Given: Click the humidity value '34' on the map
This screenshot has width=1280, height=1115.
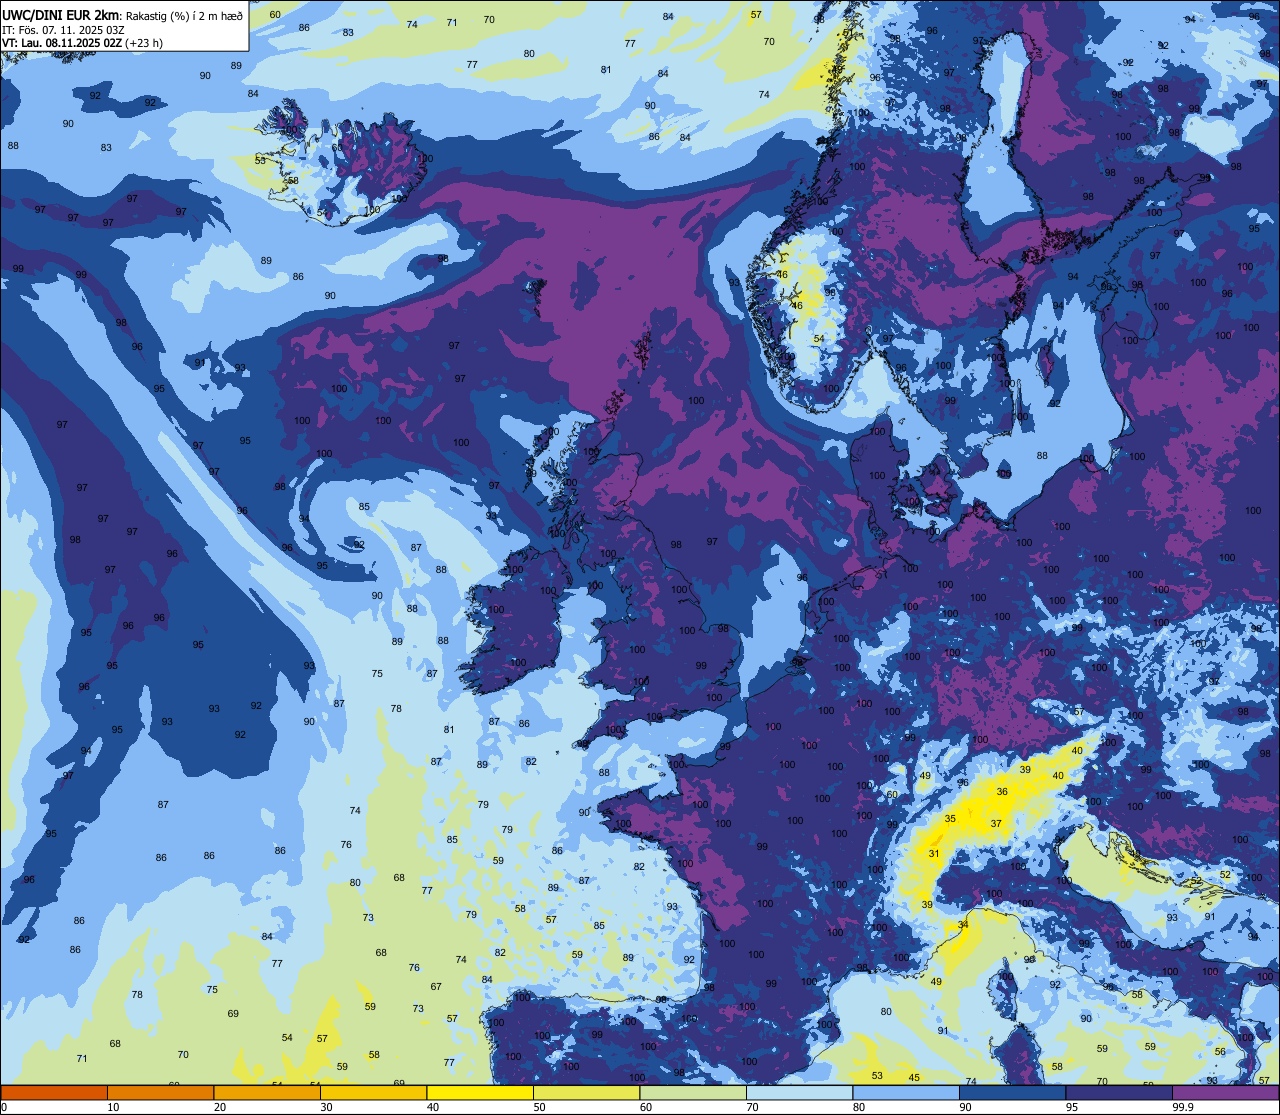Looking at the screenshot, I should [x=963, y=925].
